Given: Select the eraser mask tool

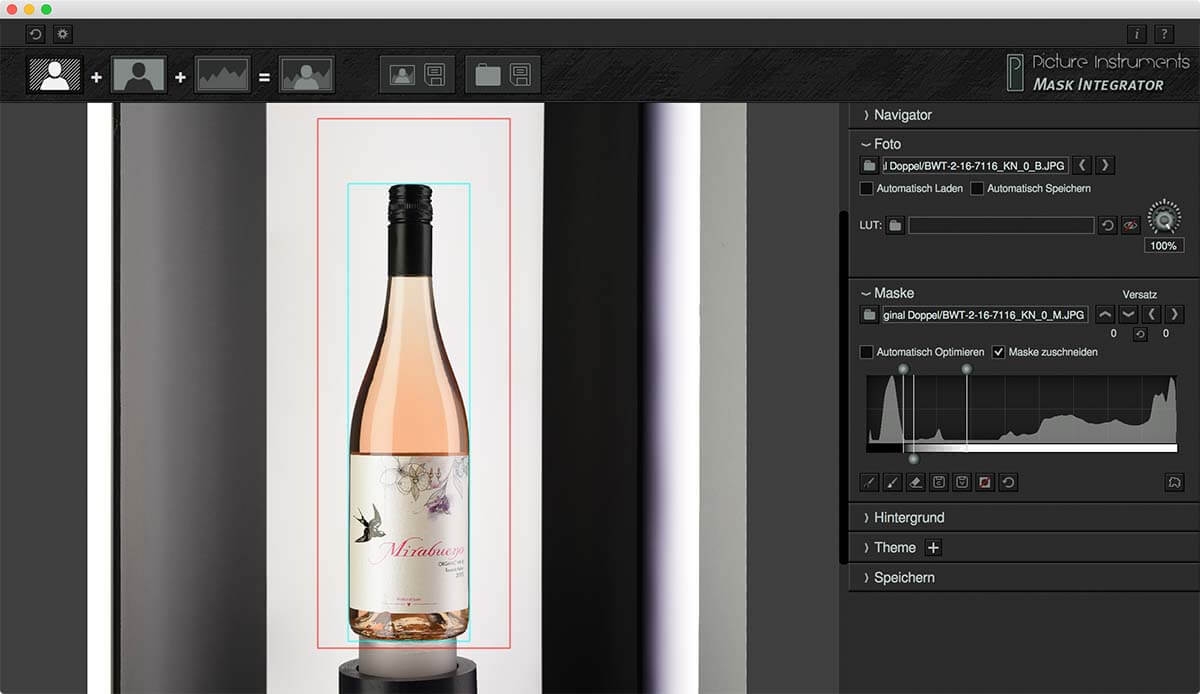Looking at the screenshot, I should pyautogui.click(x=916, y=482).
